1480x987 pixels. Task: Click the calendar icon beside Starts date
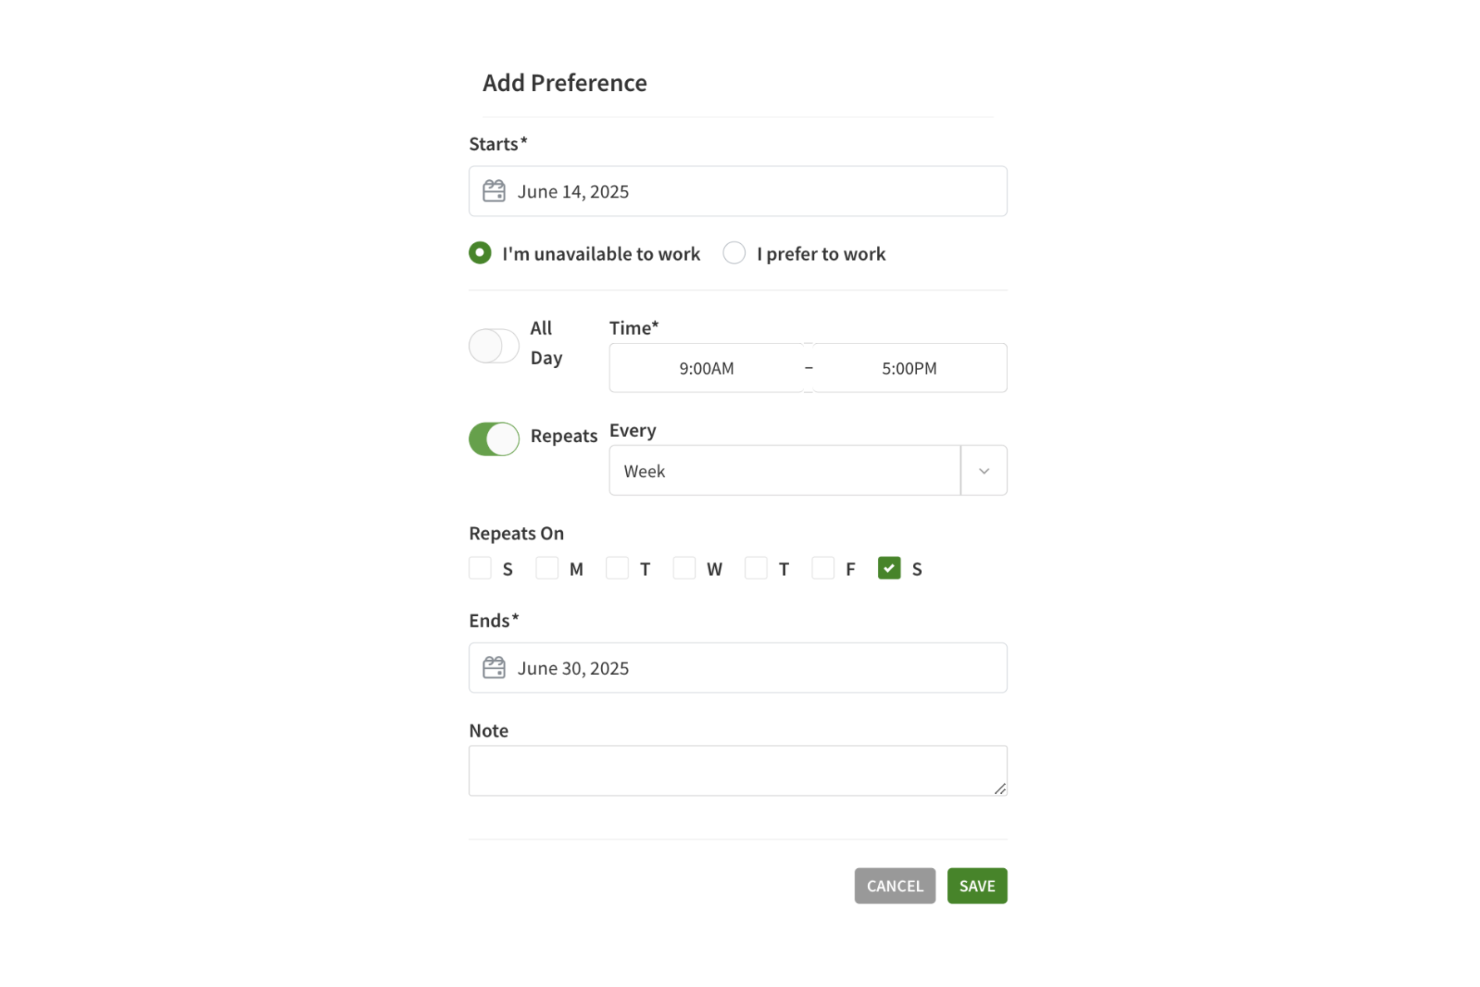[493, 190]
